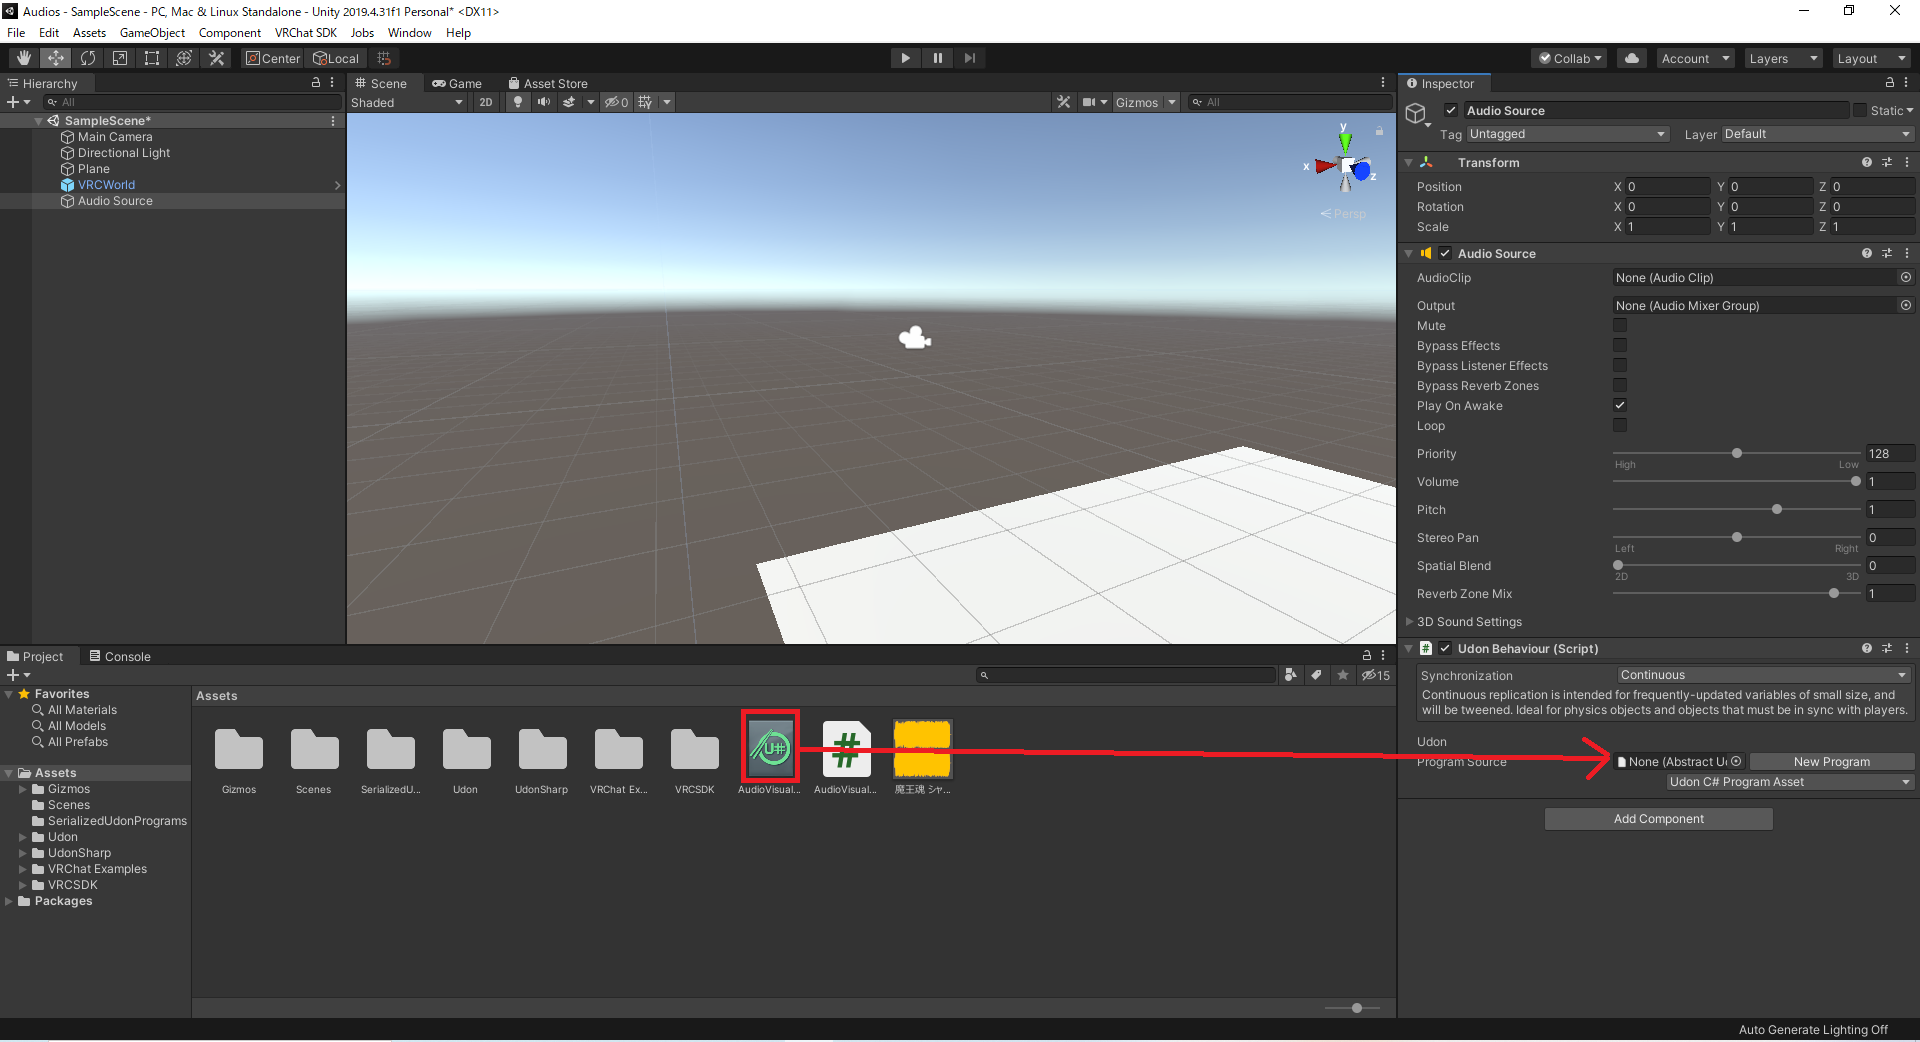Toggle scene audio in Scene view

[544, 102]
